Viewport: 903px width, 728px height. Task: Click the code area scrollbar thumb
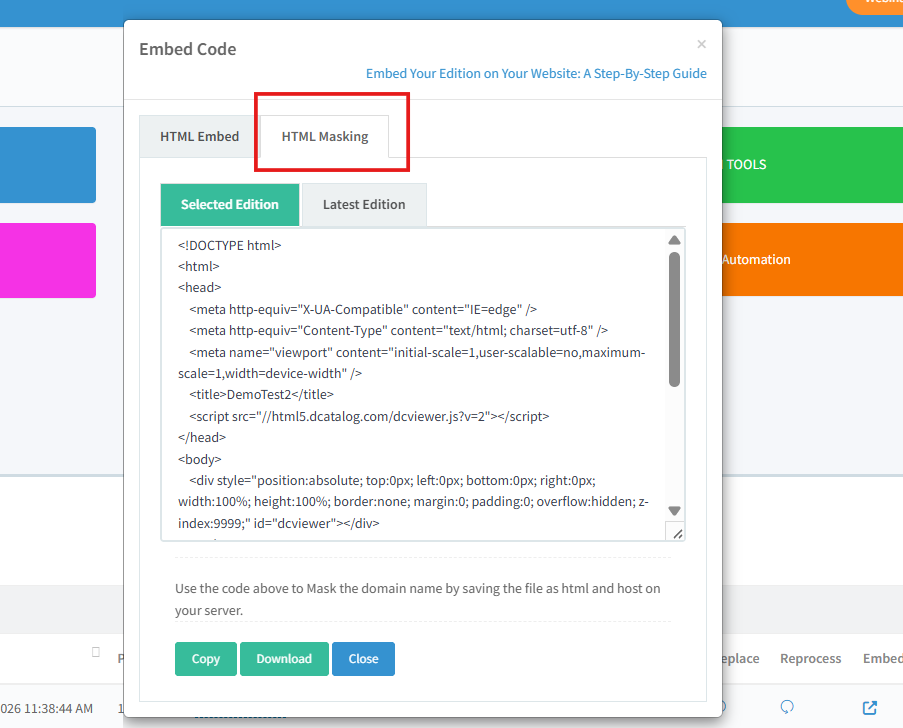[x=674, y=320]
